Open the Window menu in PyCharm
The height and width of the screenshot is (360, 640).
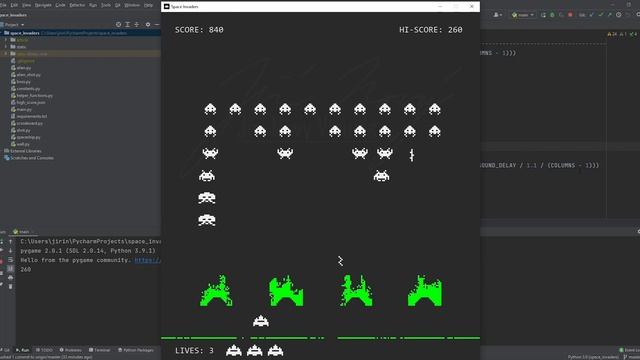pos(132,5)
